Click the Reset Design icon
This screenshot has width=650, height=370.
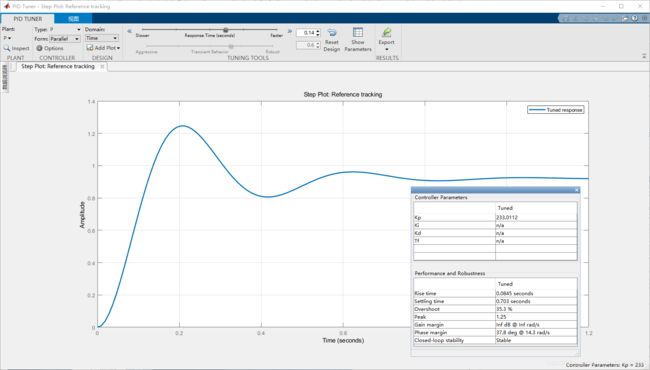(x=332, y=33)
